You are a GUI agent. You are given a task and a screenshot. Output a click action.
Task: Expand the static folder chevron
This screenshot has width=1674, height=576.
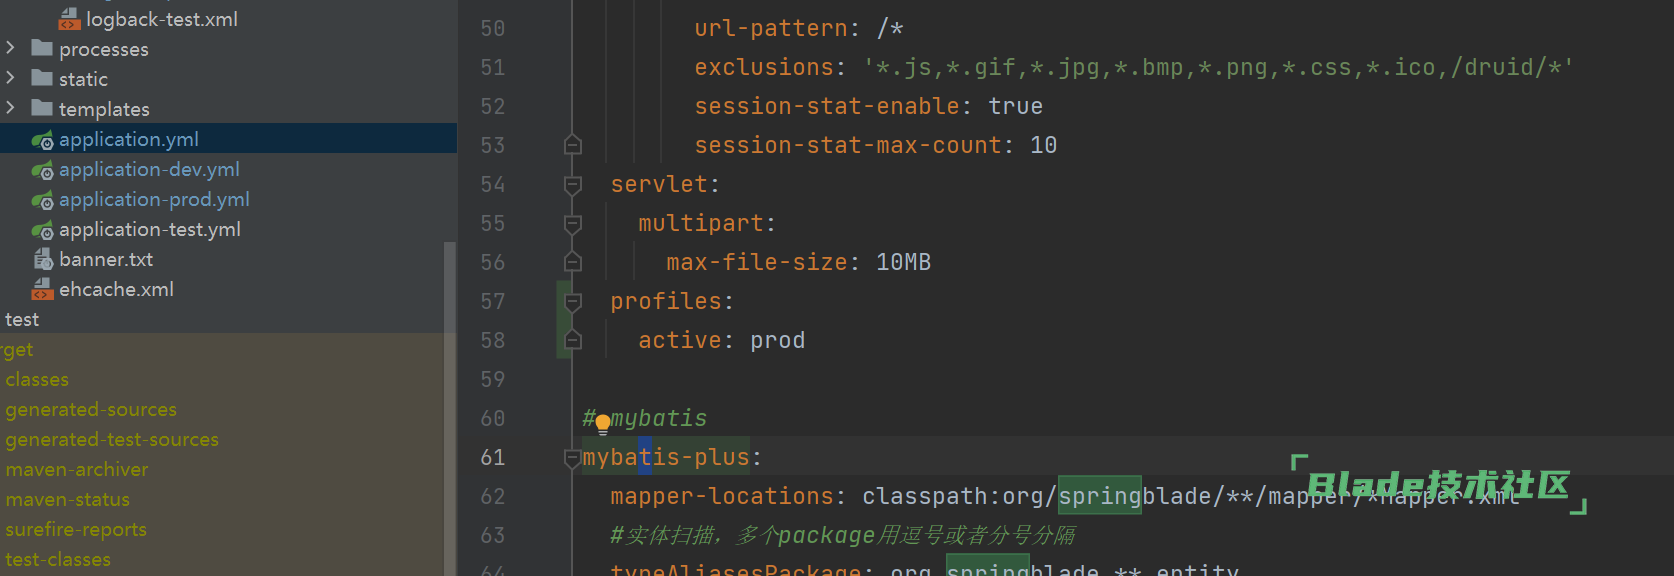(x=11, y=78)
